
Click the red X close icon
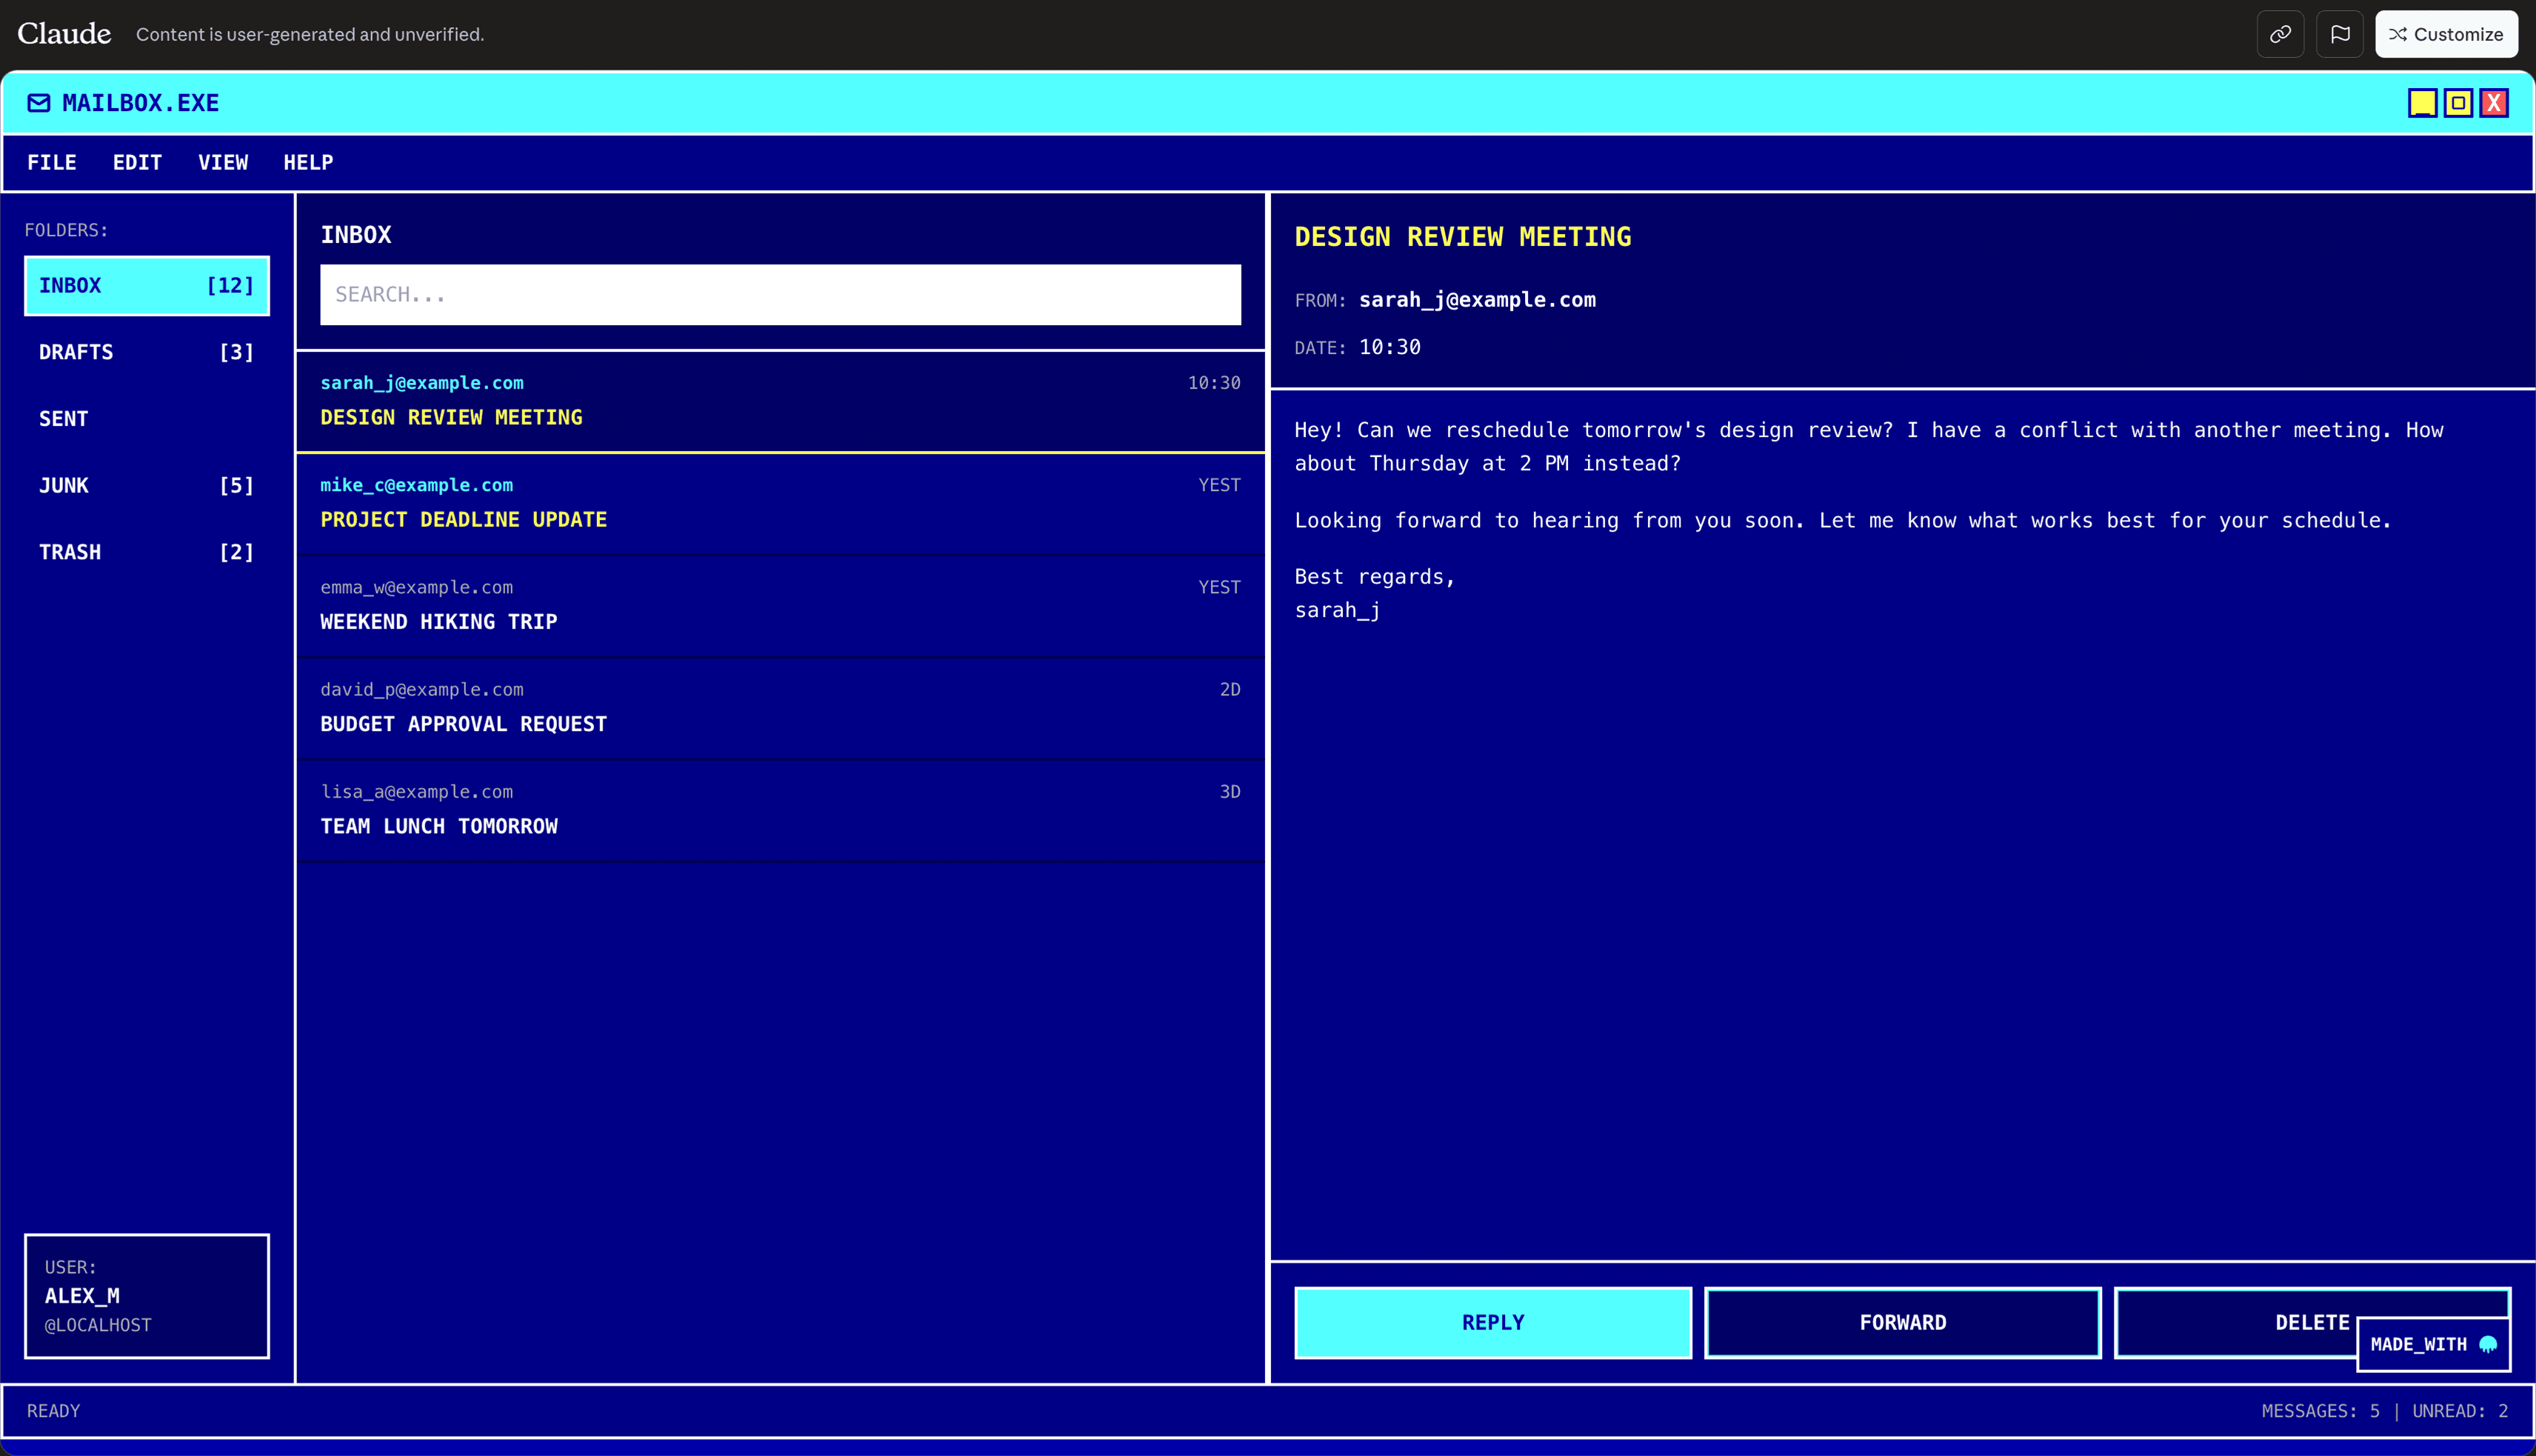tap(2494, 103)
